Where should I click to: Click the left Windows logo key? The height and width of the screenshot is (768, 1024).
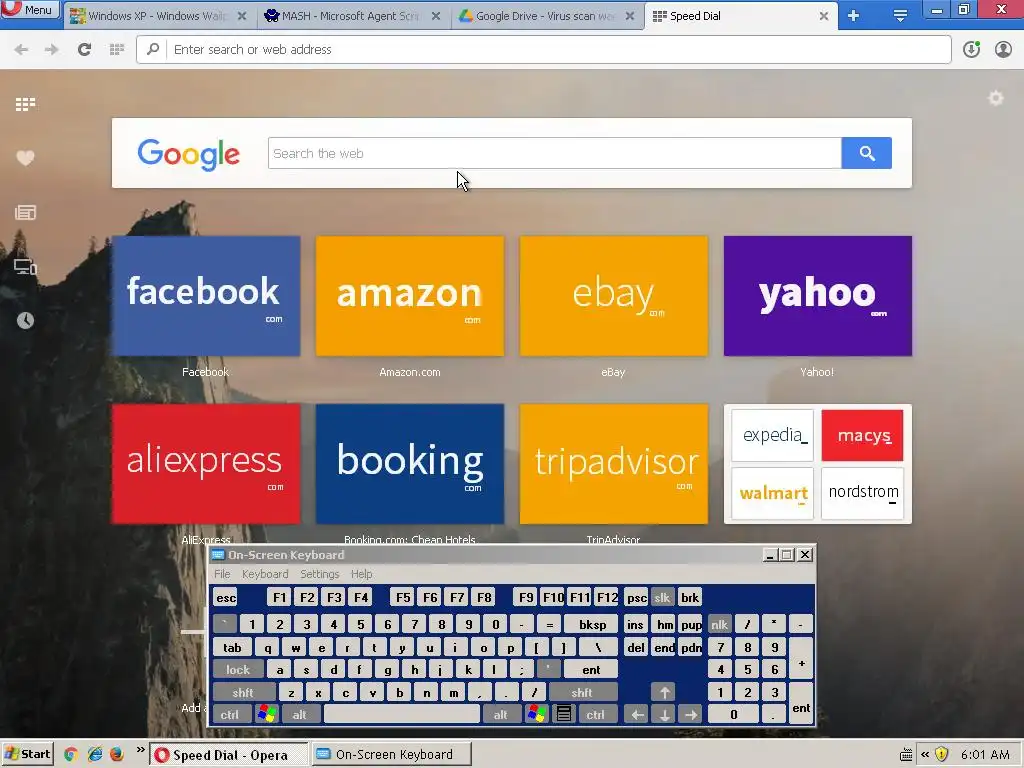pyautogui.click(x=266, y=714)
